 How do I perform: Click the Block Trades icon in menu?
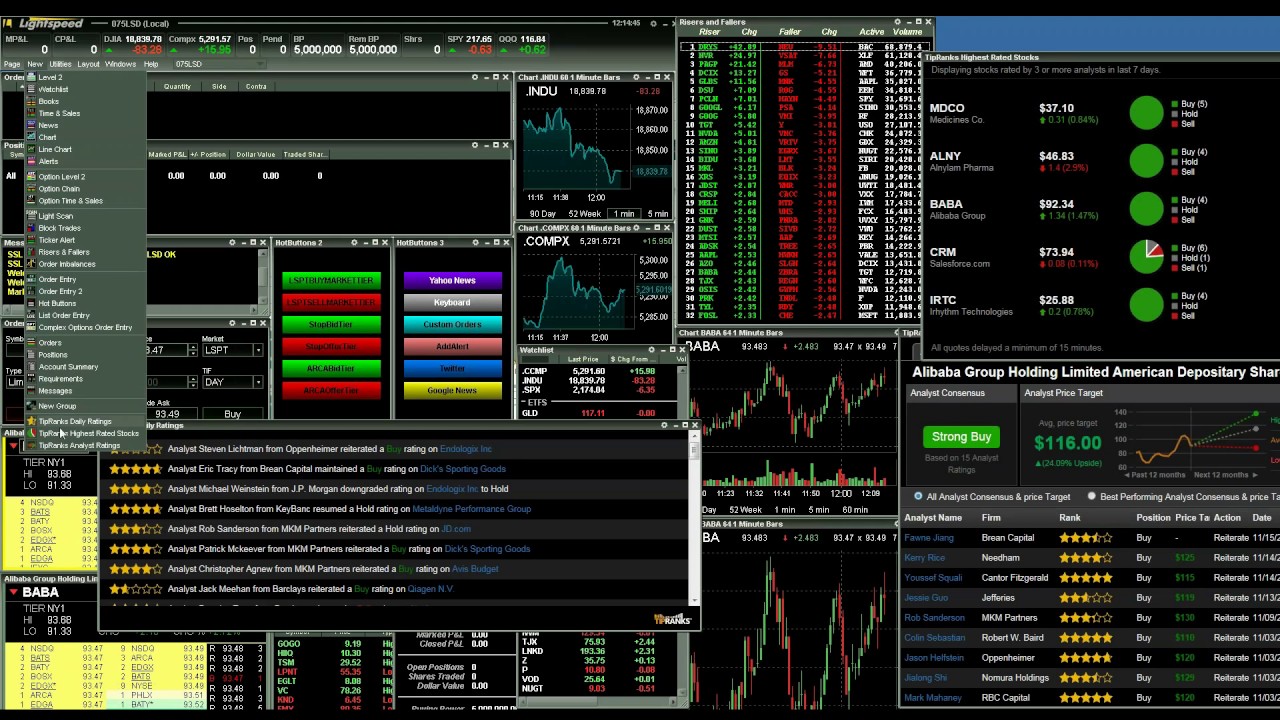coord(31,227)
